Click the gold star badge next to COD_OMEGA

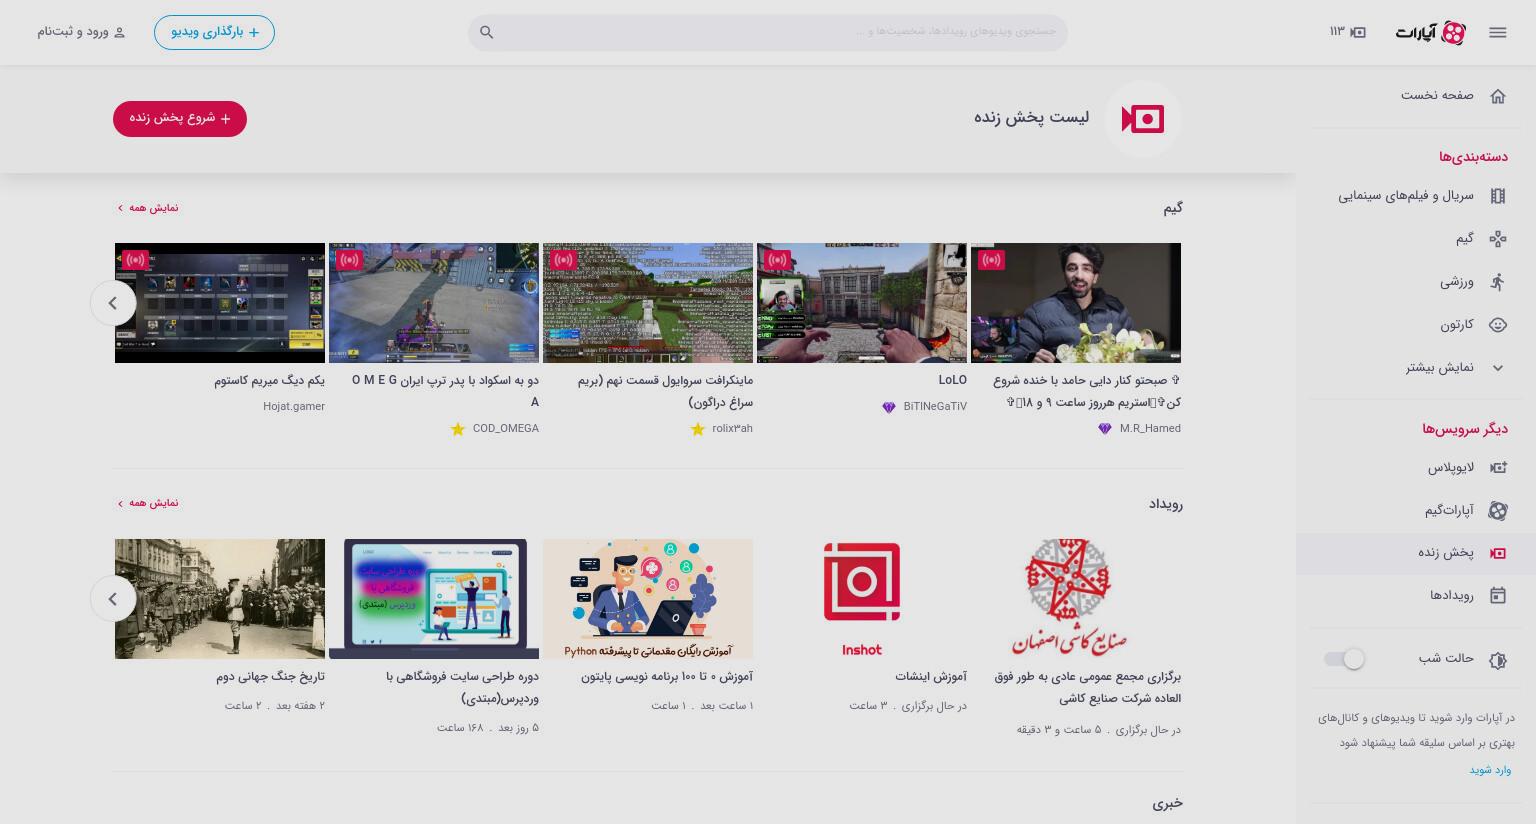pyautogui.click(x=458, y=429)
